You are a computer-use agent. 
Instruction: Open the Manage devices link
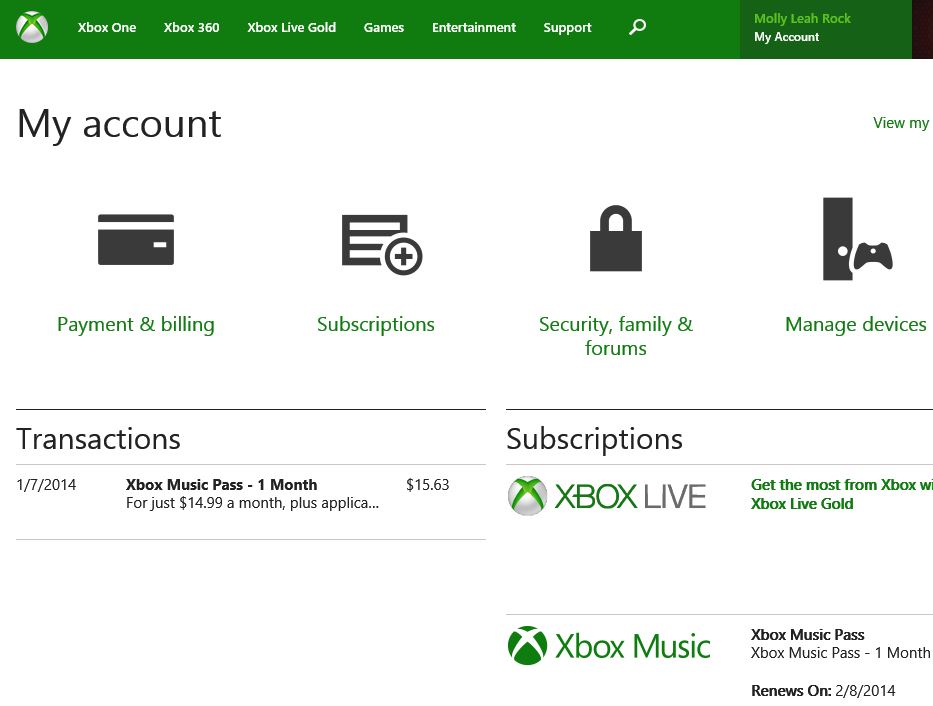click(x=856, y=324)
